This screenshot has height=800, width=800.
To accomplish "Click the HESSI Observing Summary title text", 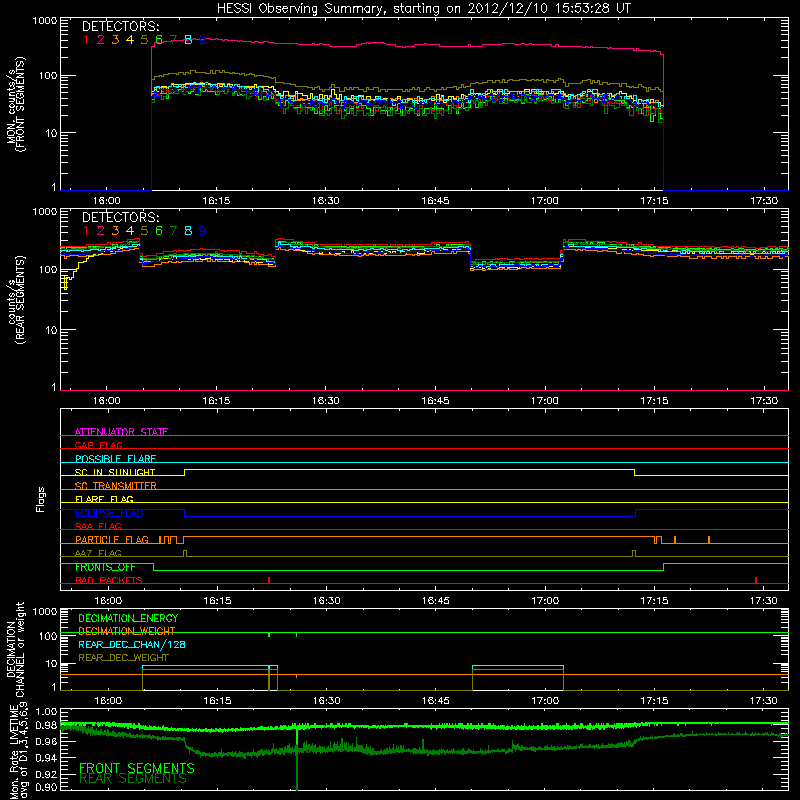I will point(424,9).
